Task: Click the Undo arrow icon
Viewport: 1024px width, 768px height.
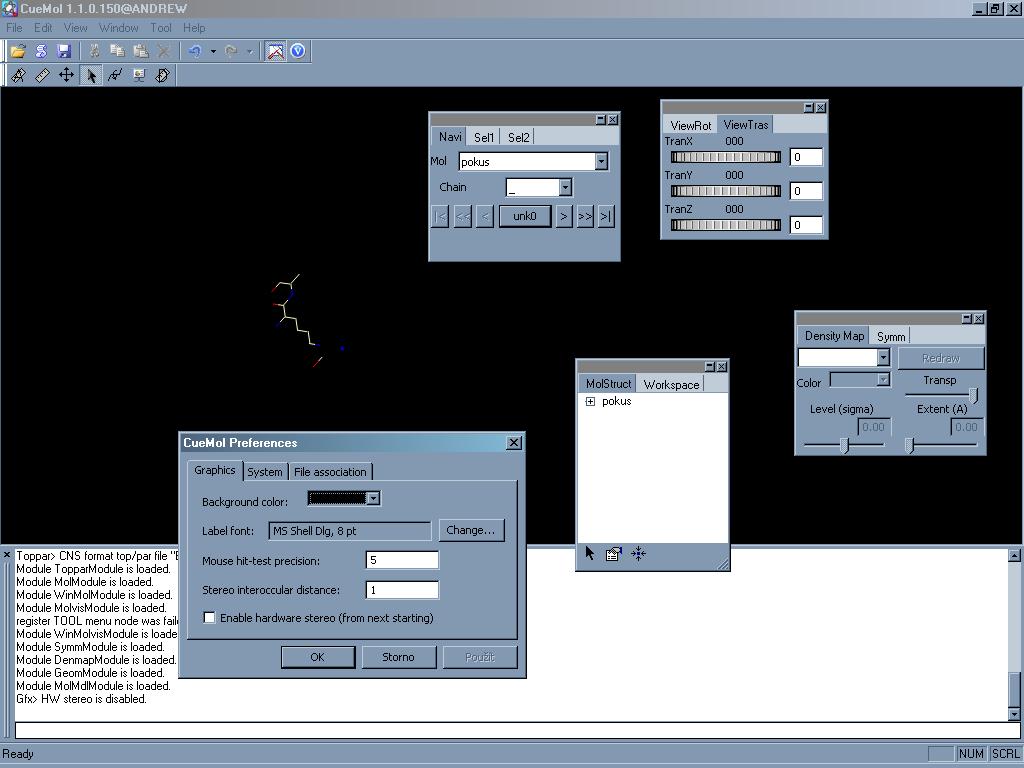Action: coord(195,51)
